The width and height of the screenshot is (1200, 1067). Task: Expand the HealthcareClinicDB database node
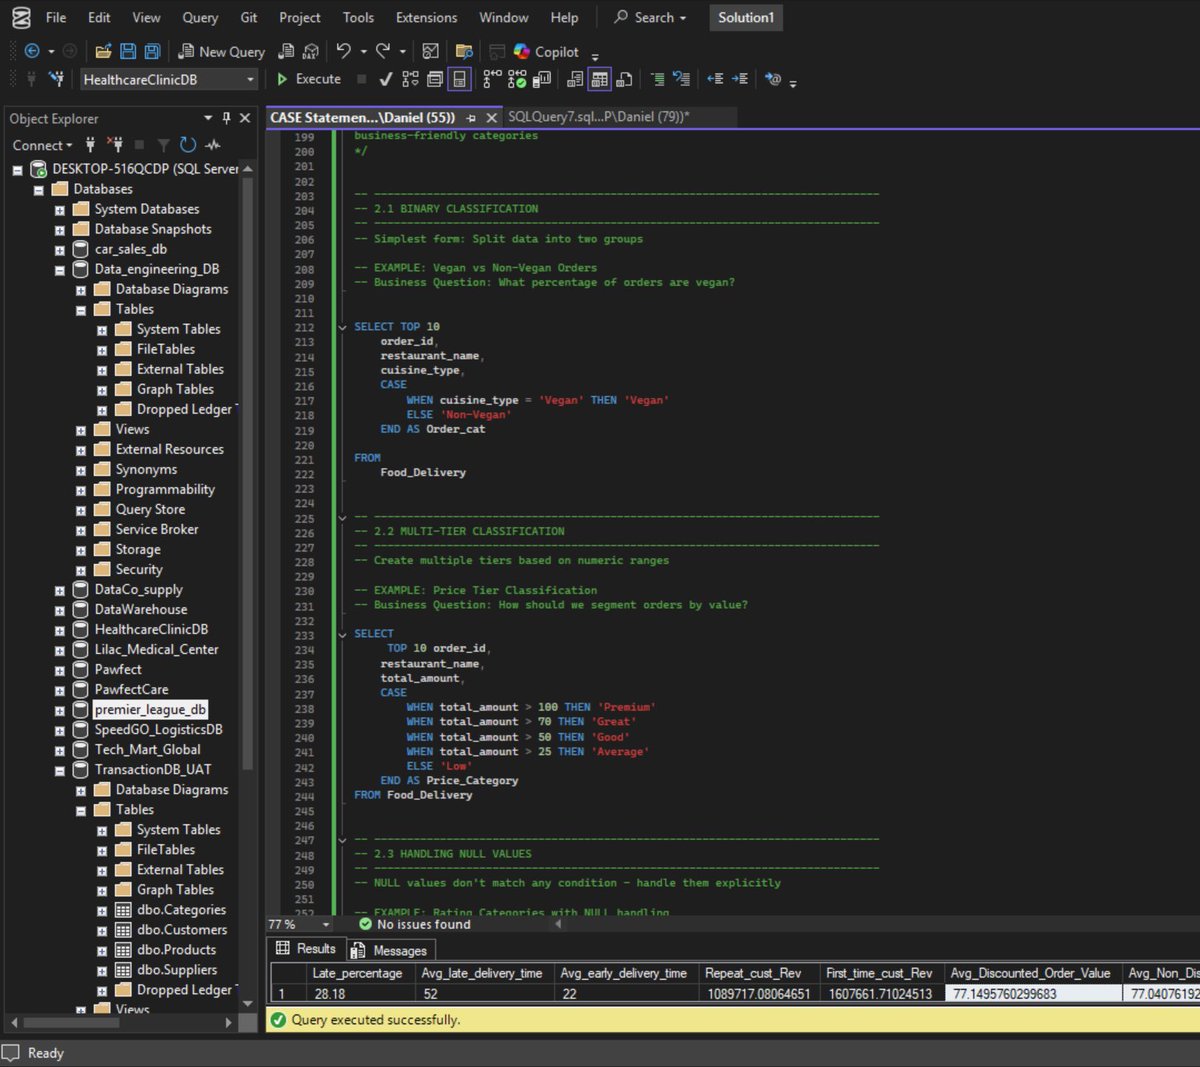(x=59, y=630)
